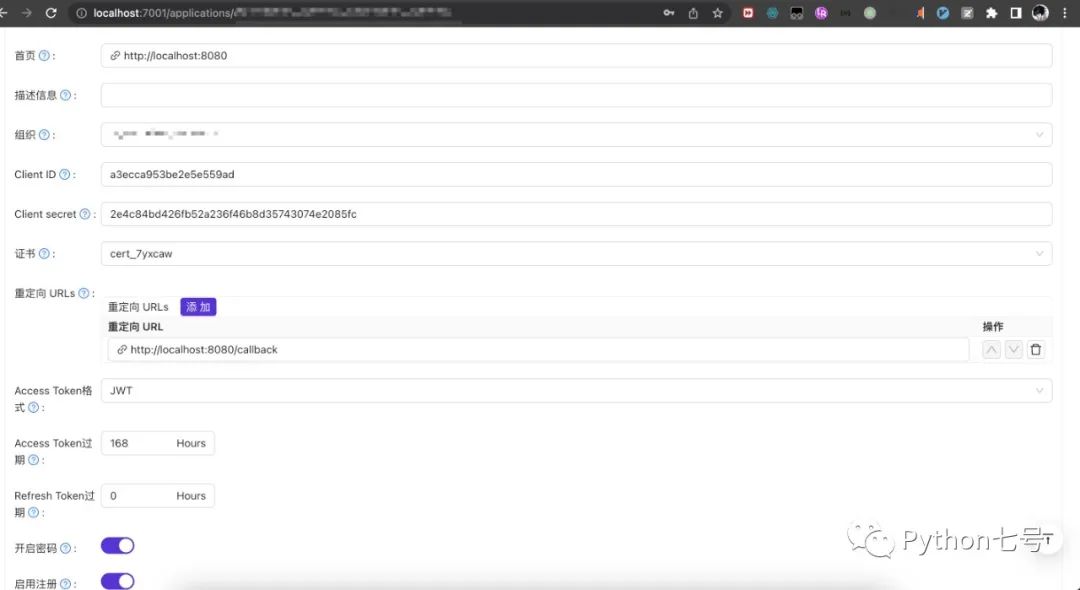The width and height of the screenshot is (1080, 590).
Task: Click 添加 to add redirect URL
Action: tap(198, 307)
